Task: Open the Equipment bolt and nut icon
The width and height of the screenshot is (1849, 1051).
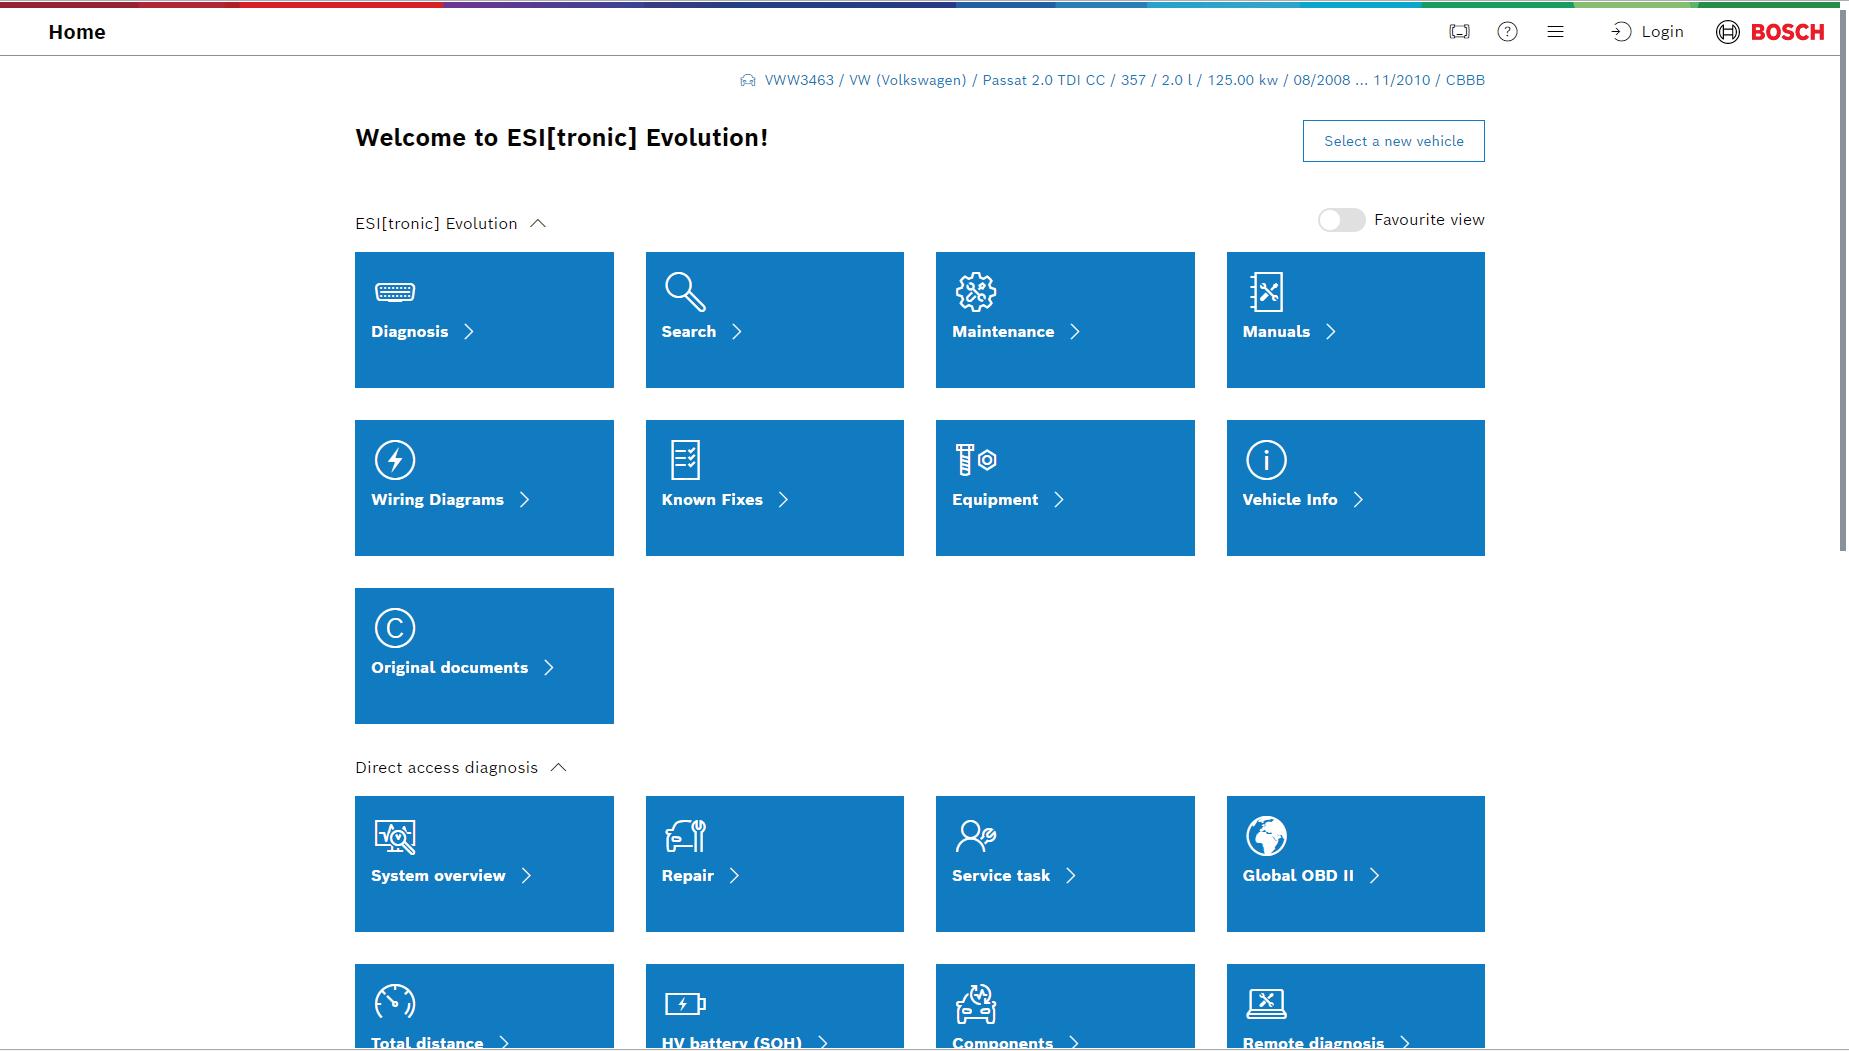Action: point(976,460)
